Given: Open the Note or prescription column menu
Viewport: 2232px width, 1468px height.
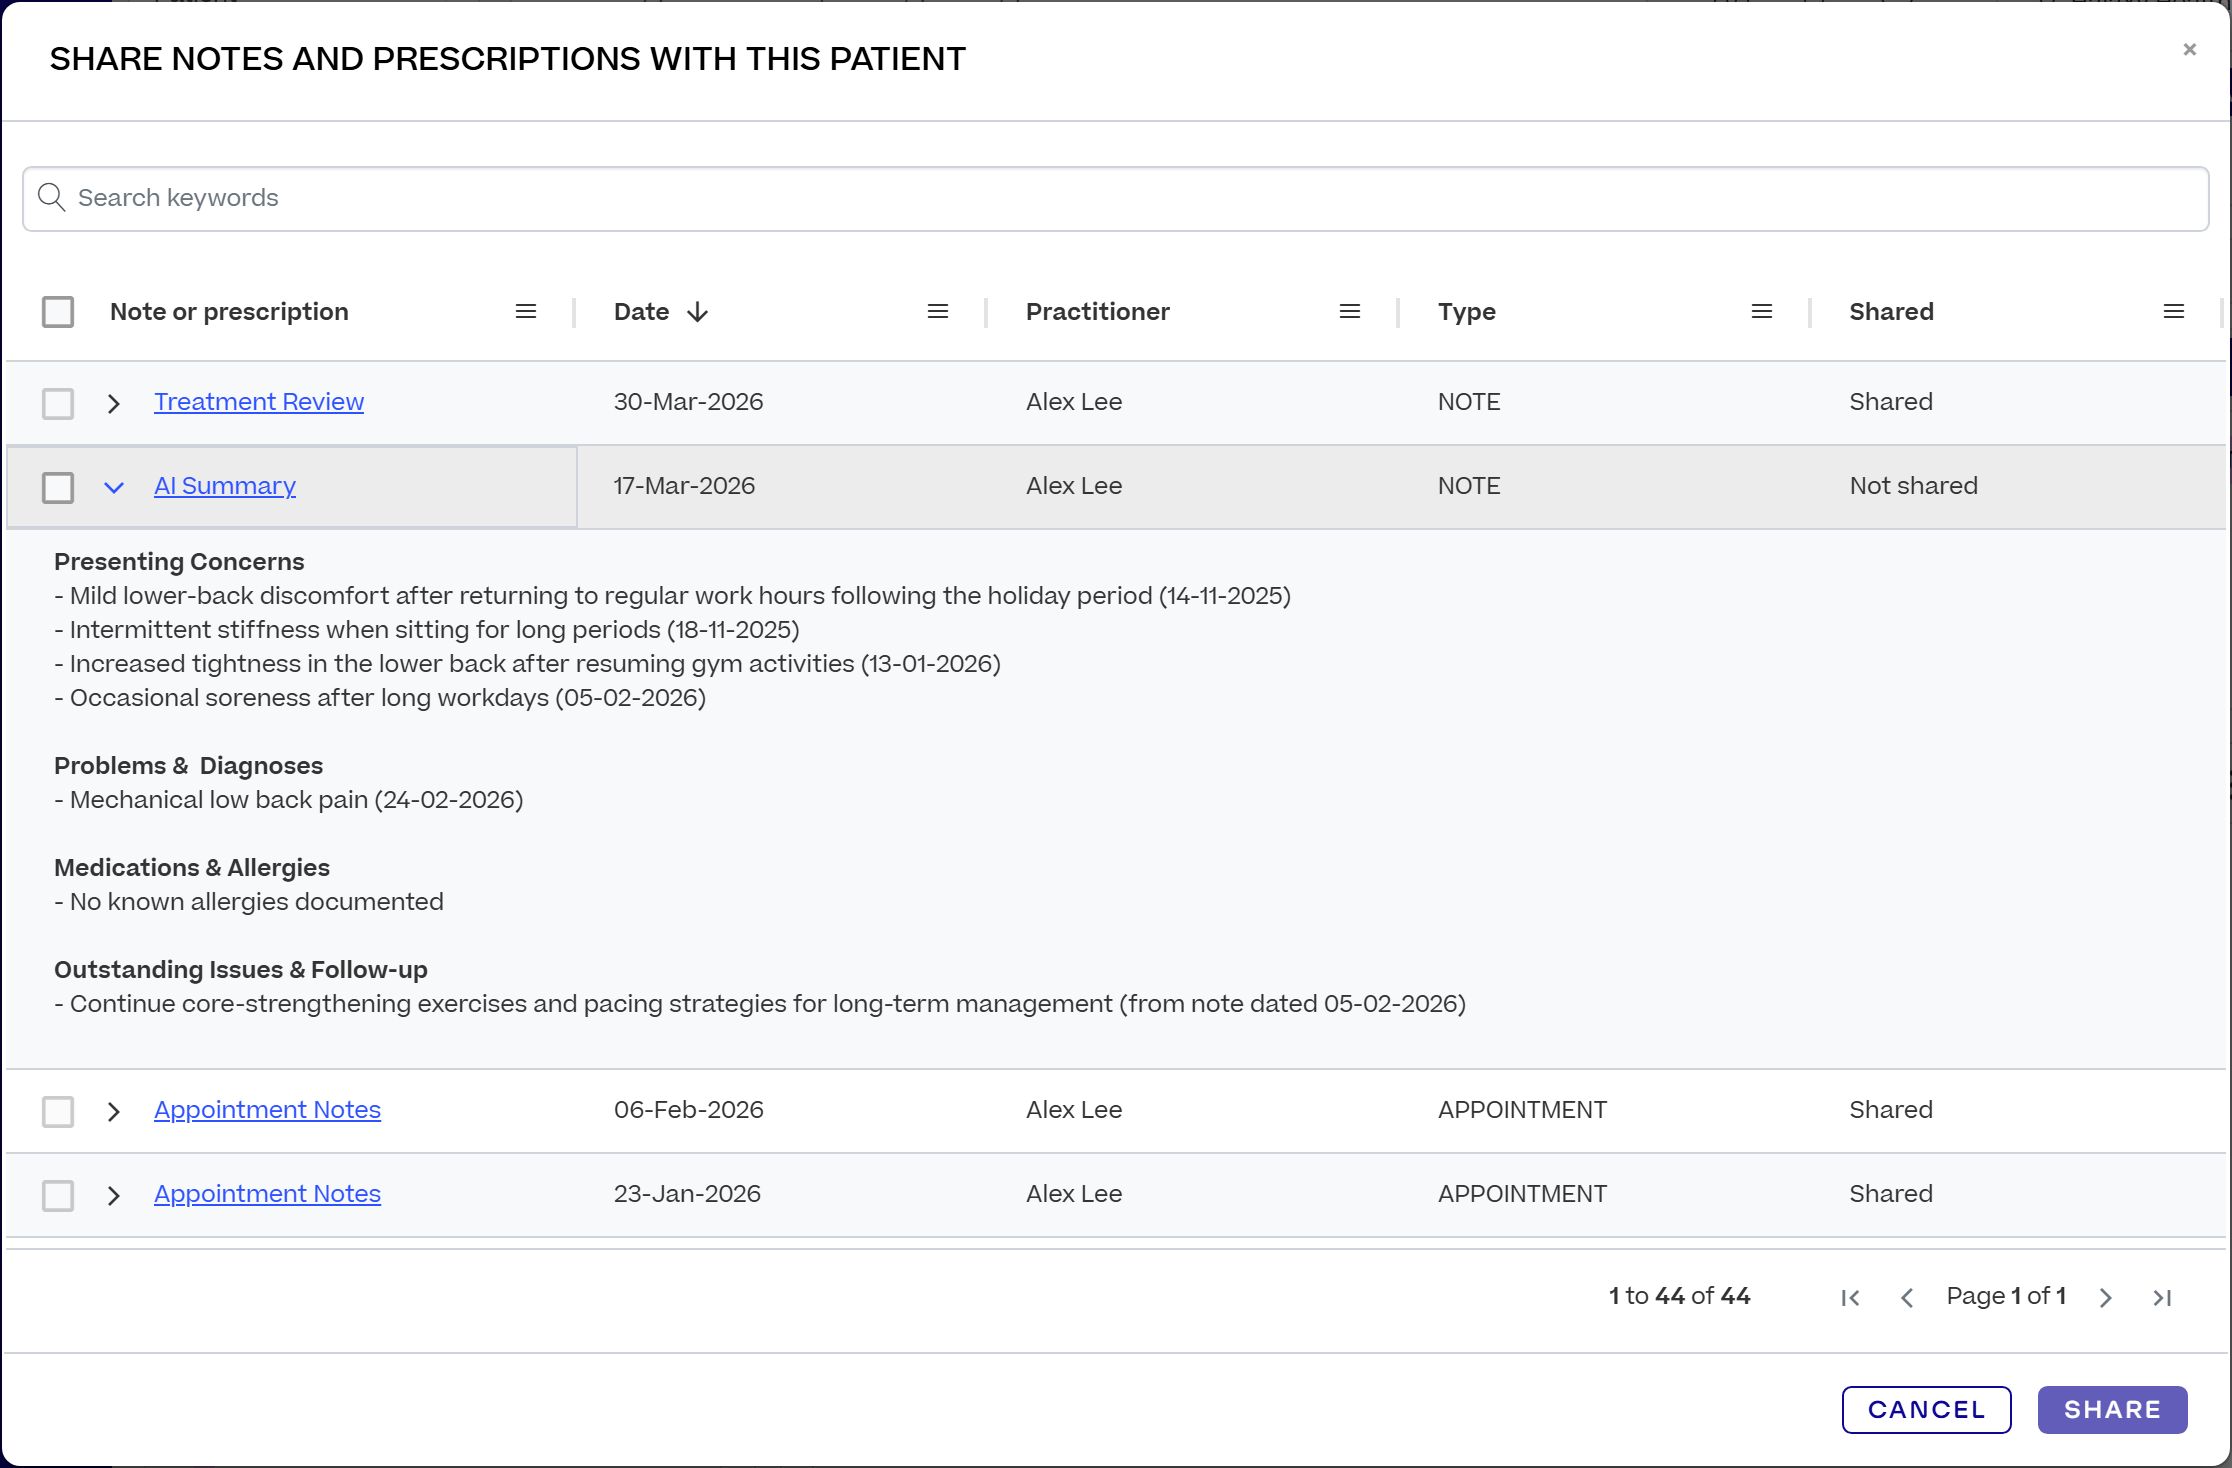Looking at the screenshot, I should click(x=526, y=312).
